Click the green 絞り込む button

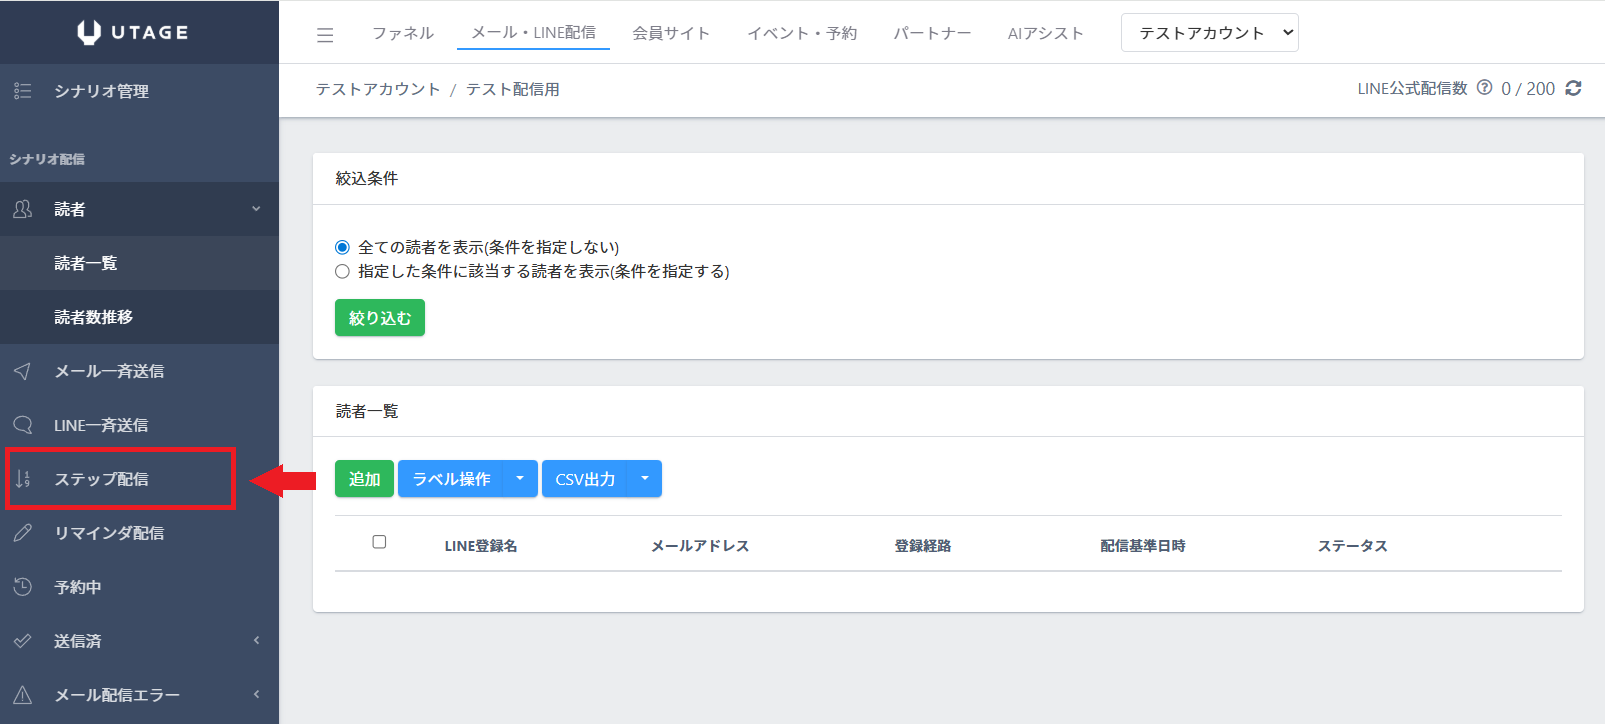[379, 318]
